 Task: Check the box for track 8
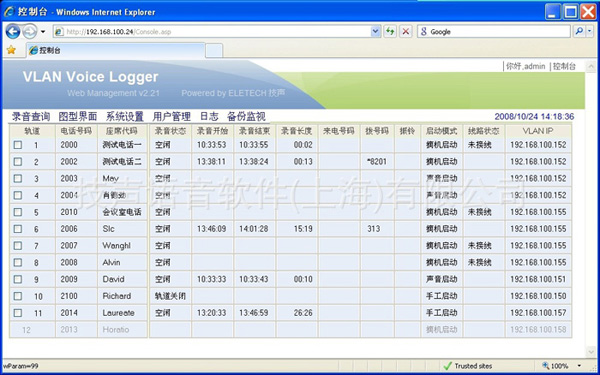click(x=18, y=262)
